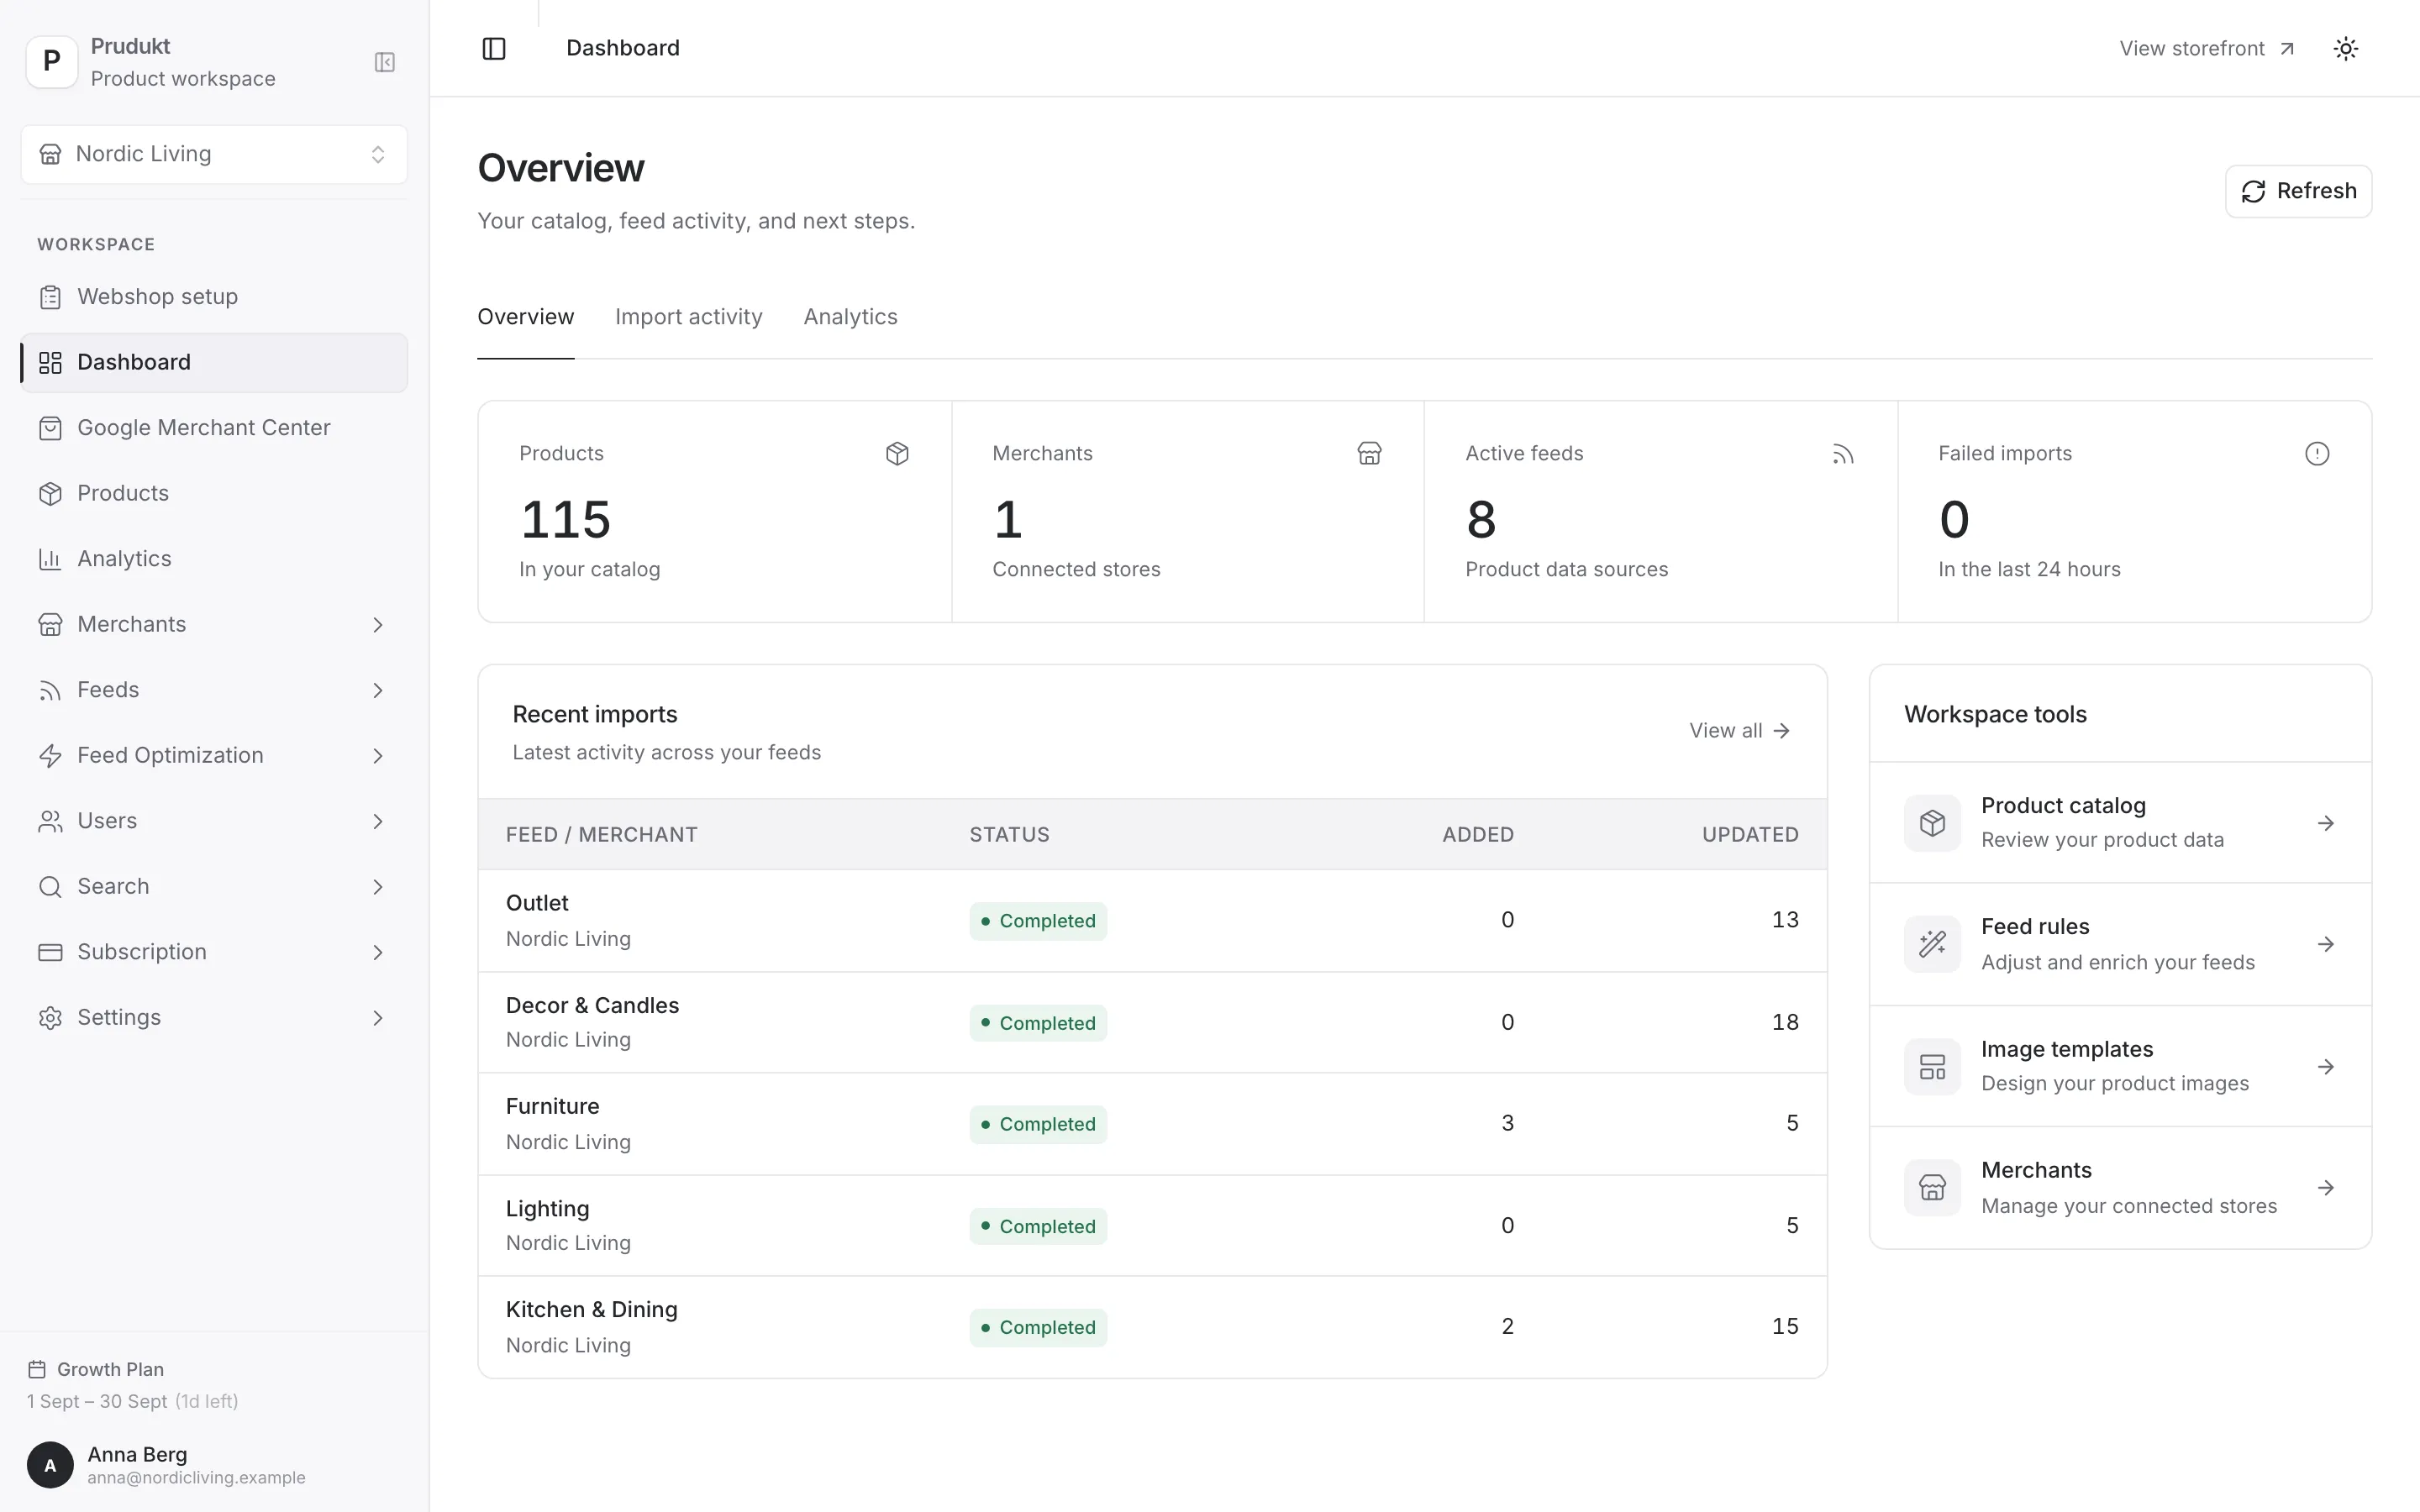This screenshot has width=2420, height=1512.
Task: Select the Overview tab
Action: (x=525, y=317)
